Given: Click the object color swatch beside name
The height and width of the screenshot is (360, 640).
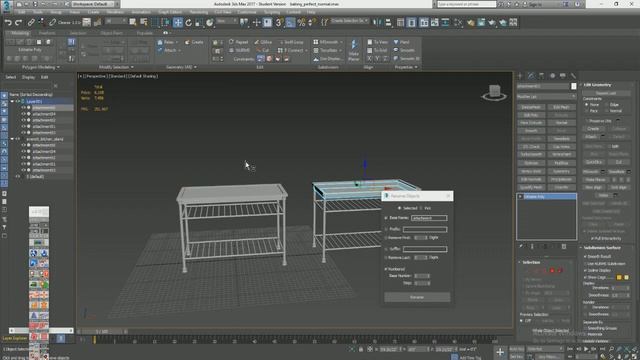Looking at the screenshot, I should tap(574, 86).
